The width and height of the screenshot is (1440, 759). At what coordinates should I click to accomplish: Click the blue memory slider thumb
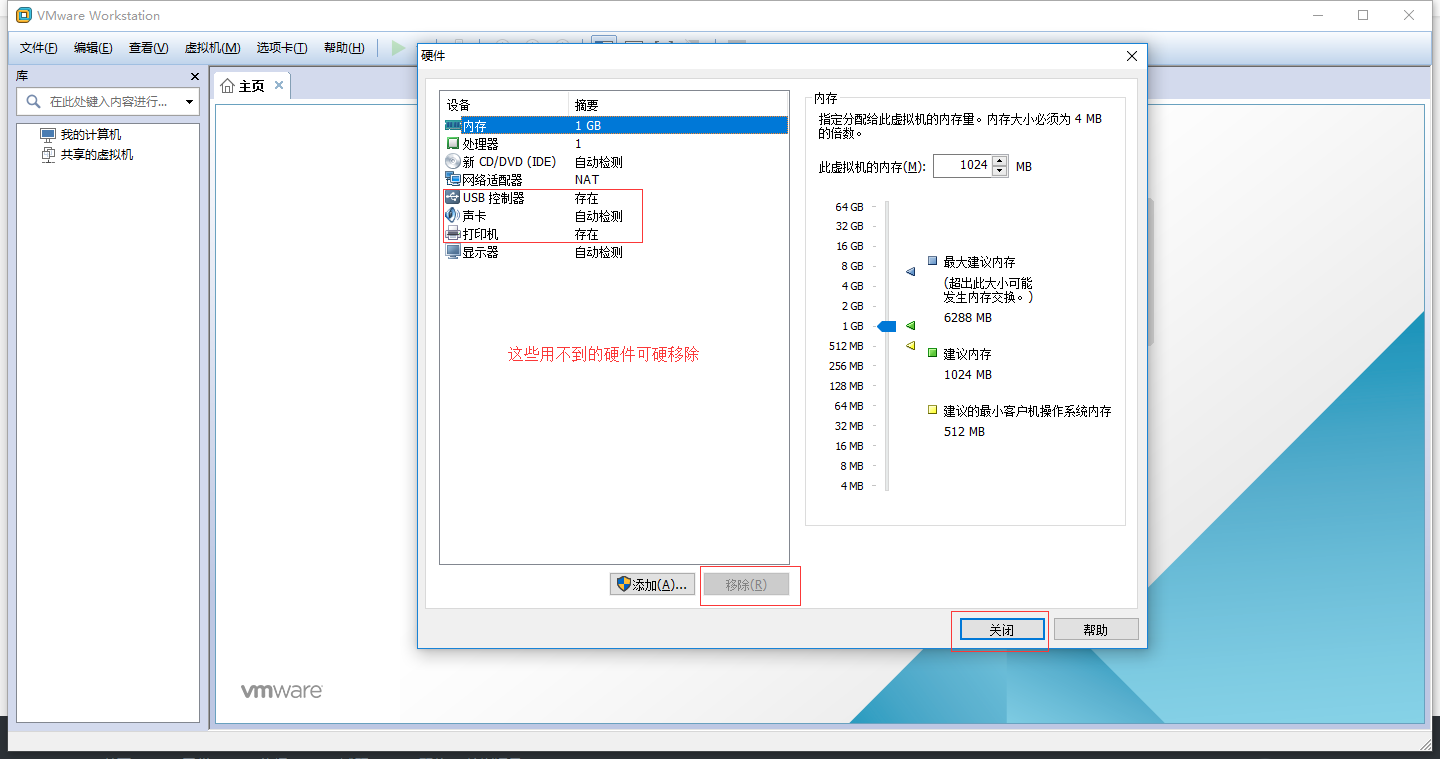[887, 326]
